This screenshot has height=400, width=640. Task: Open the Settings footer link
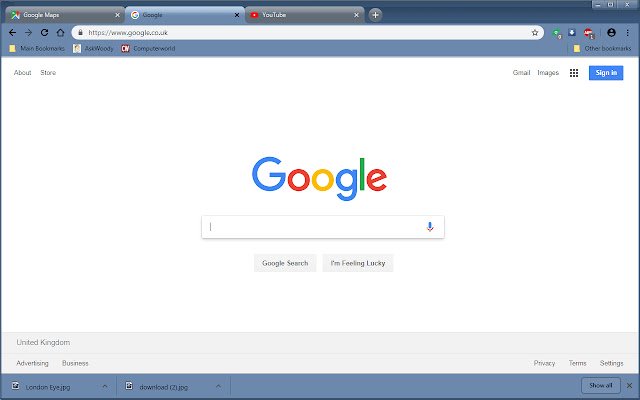coord(611,363)
